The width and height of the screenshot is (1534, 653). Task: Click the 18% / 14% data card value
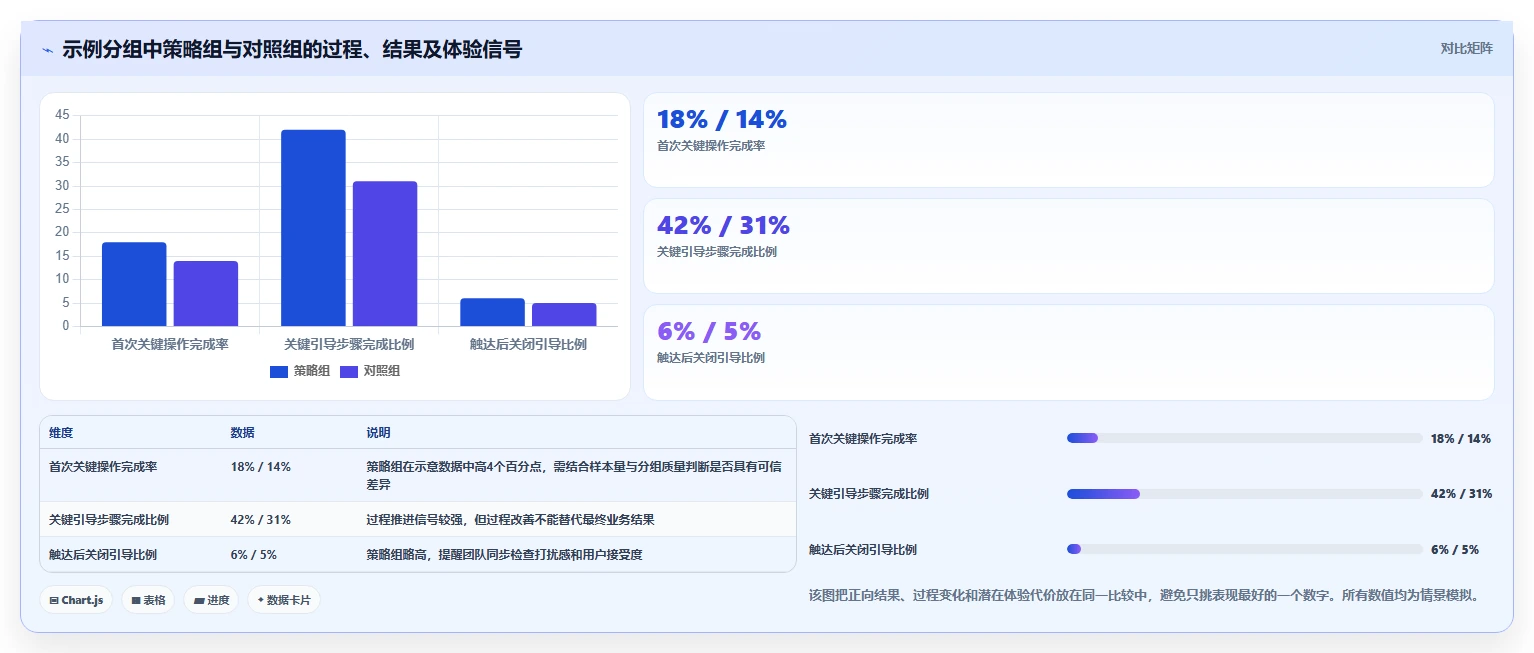click(722, 119)
